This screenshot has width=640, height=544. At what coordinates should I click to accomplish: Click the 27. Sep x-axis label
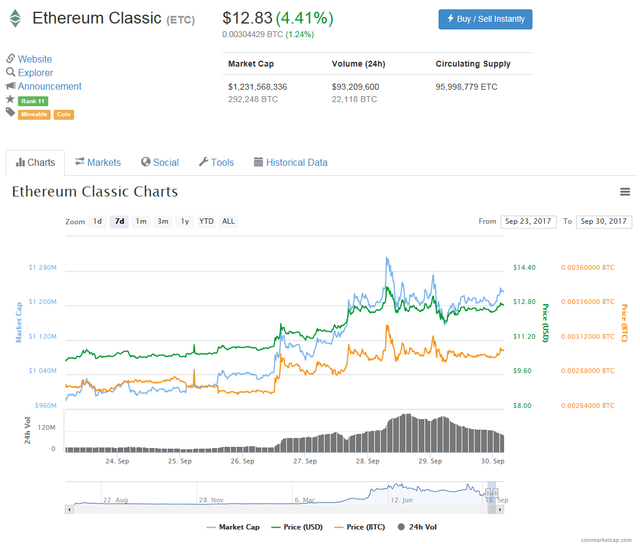(305, 461)
